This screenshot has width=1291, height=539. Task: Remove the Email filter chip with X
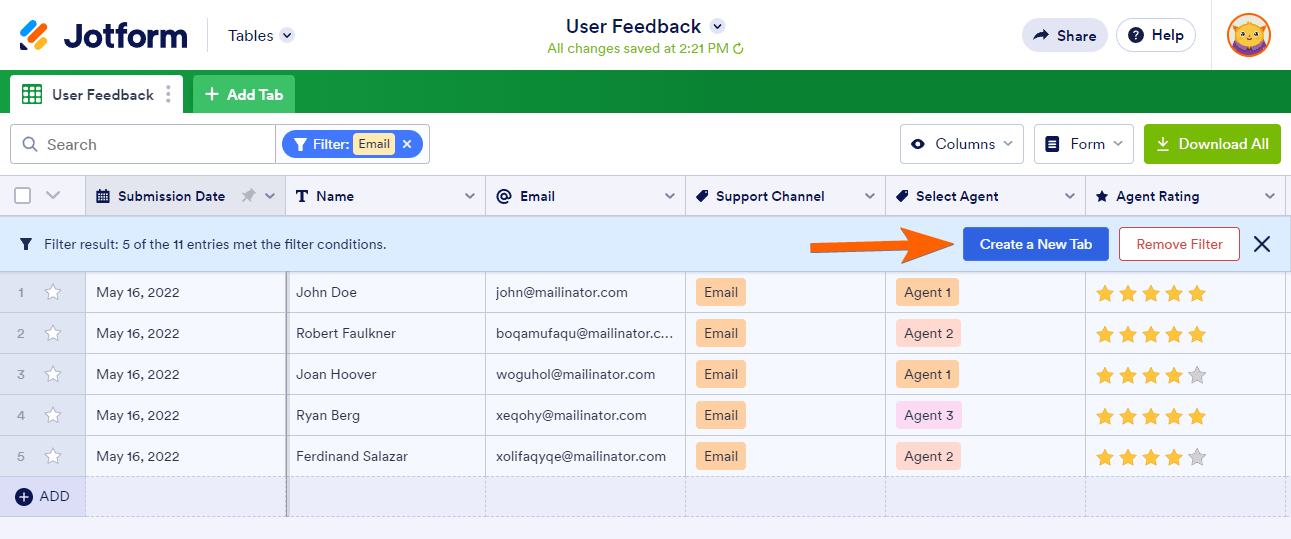click(407, 144)
